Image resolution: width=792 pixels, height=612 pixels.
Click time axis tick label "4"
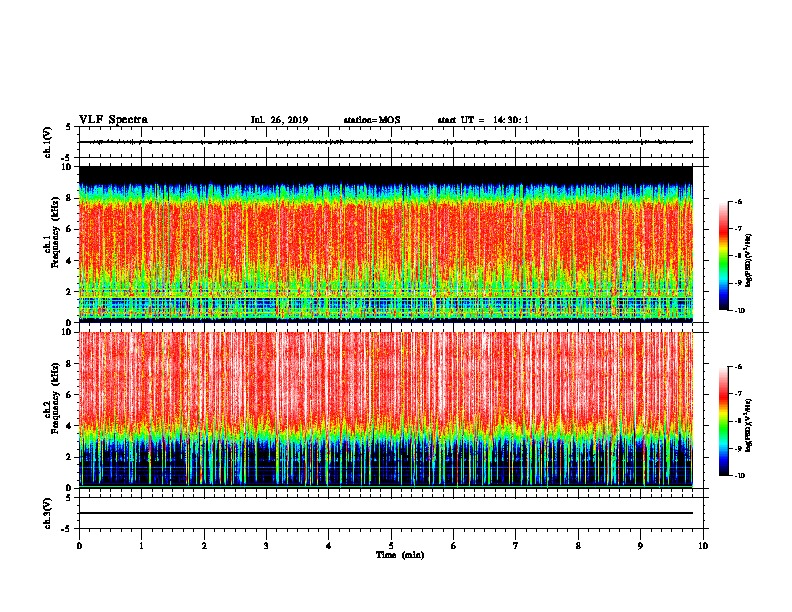pyautogui.click(x=329, y=546)
